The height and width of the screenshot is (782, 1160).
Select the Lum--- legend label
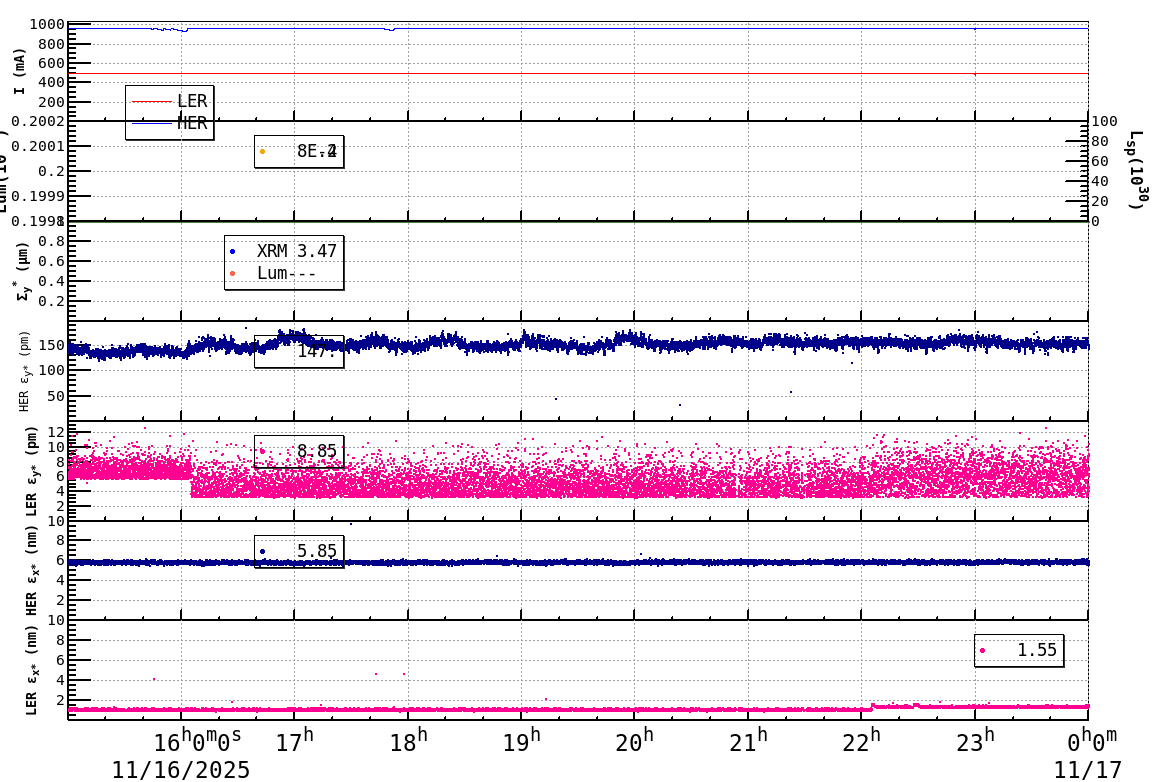[286, 273]
